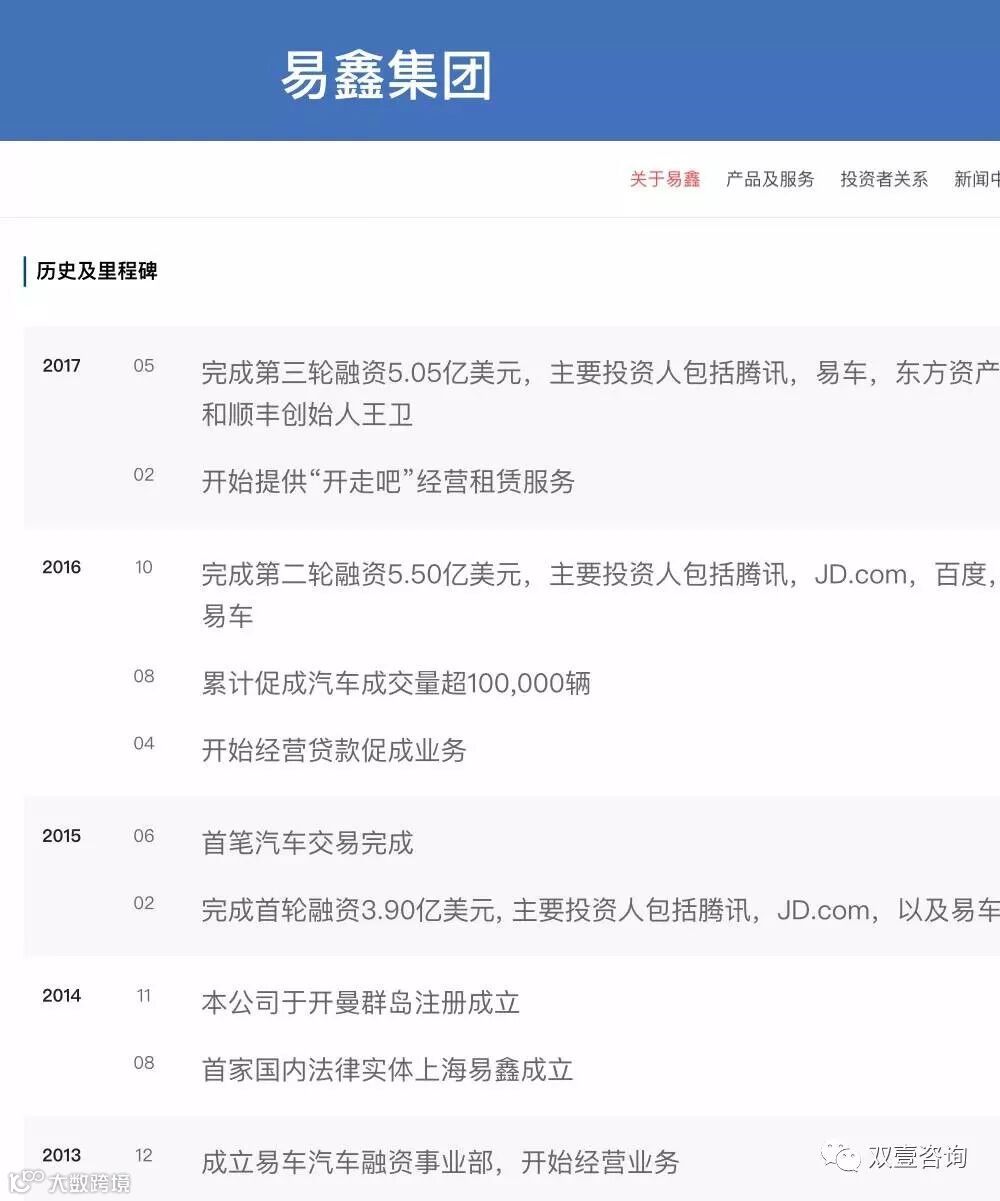
Task: Click month 06 beside the 2015 label
Action: pos(144,836)
